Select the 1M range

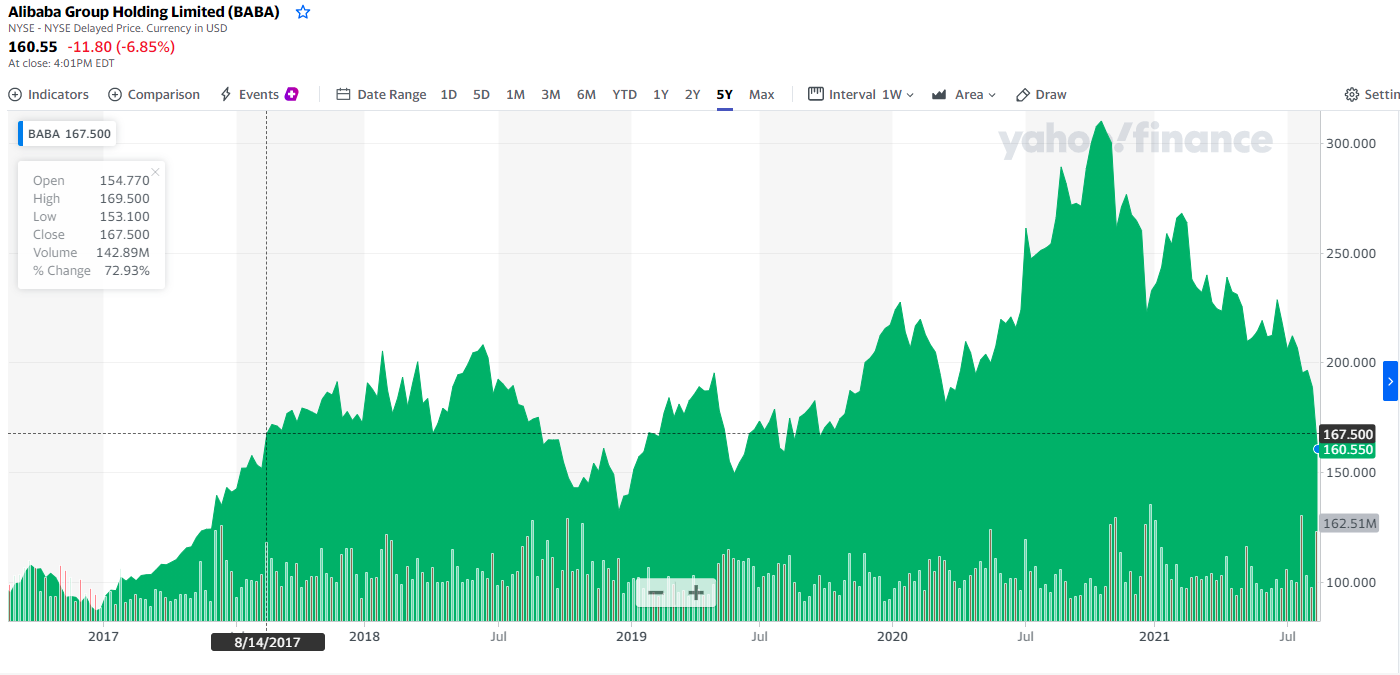click(x=515, y=94)
